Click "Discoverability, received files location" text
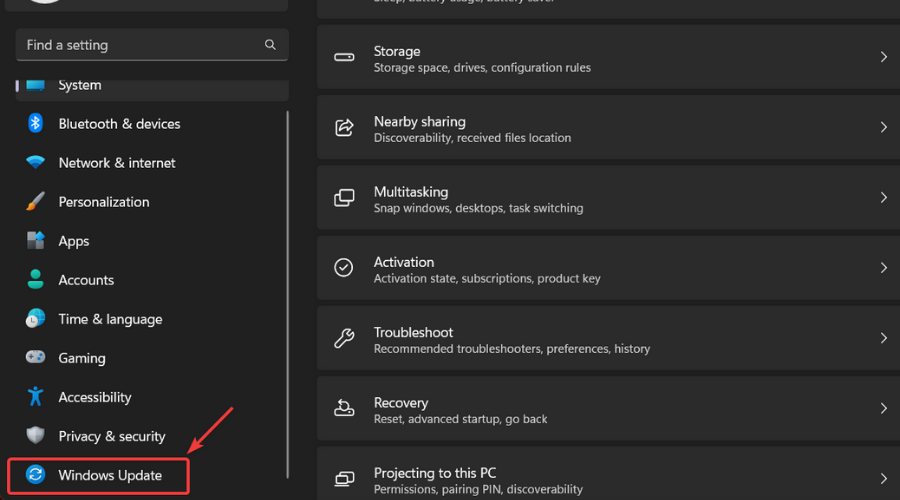The height and width of the screenshot is (500, 900). tap(472, 138)
